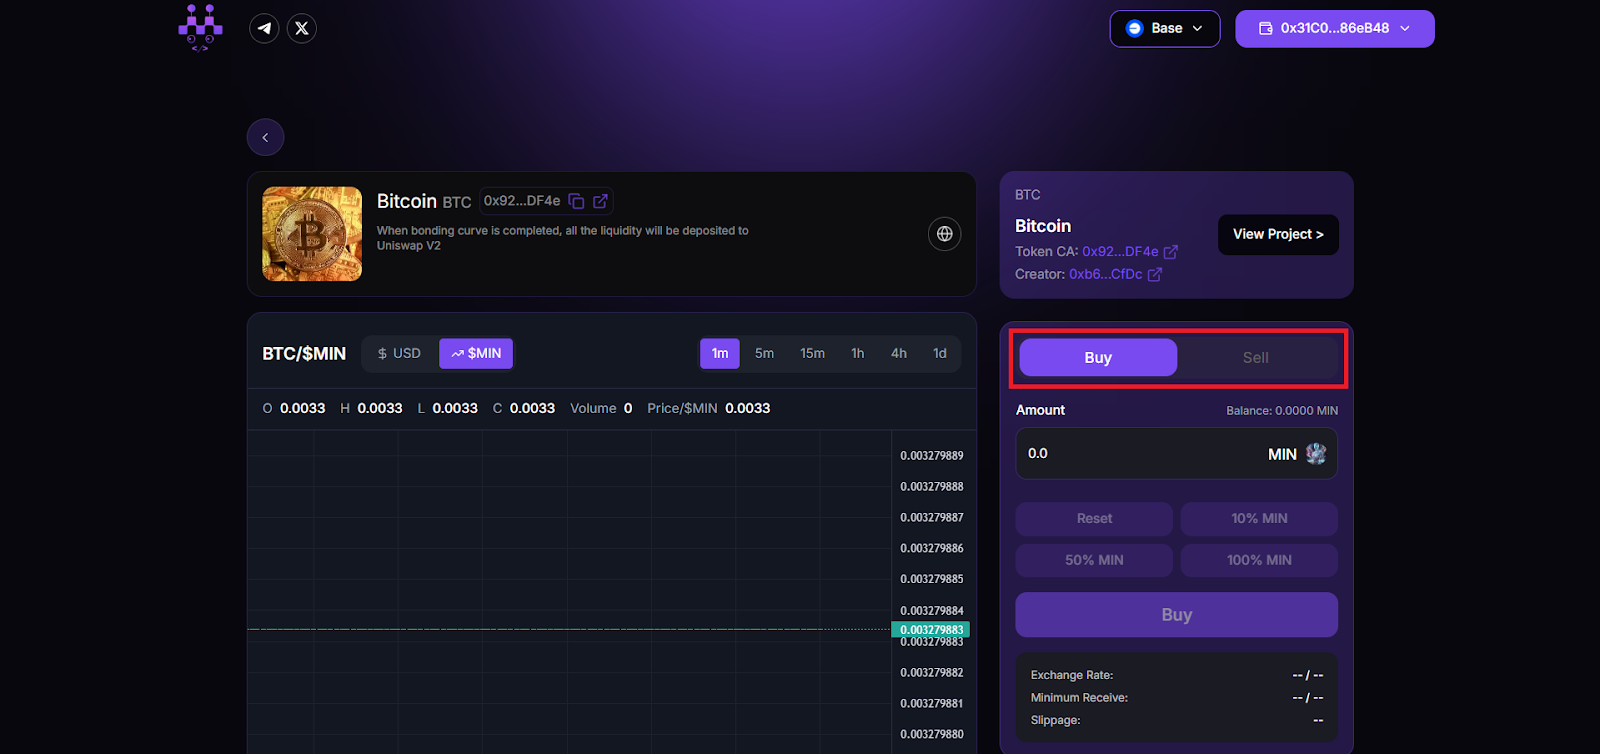Open Creator address external link icon
Screen dimensions: 1600x754
point(1155,274)
